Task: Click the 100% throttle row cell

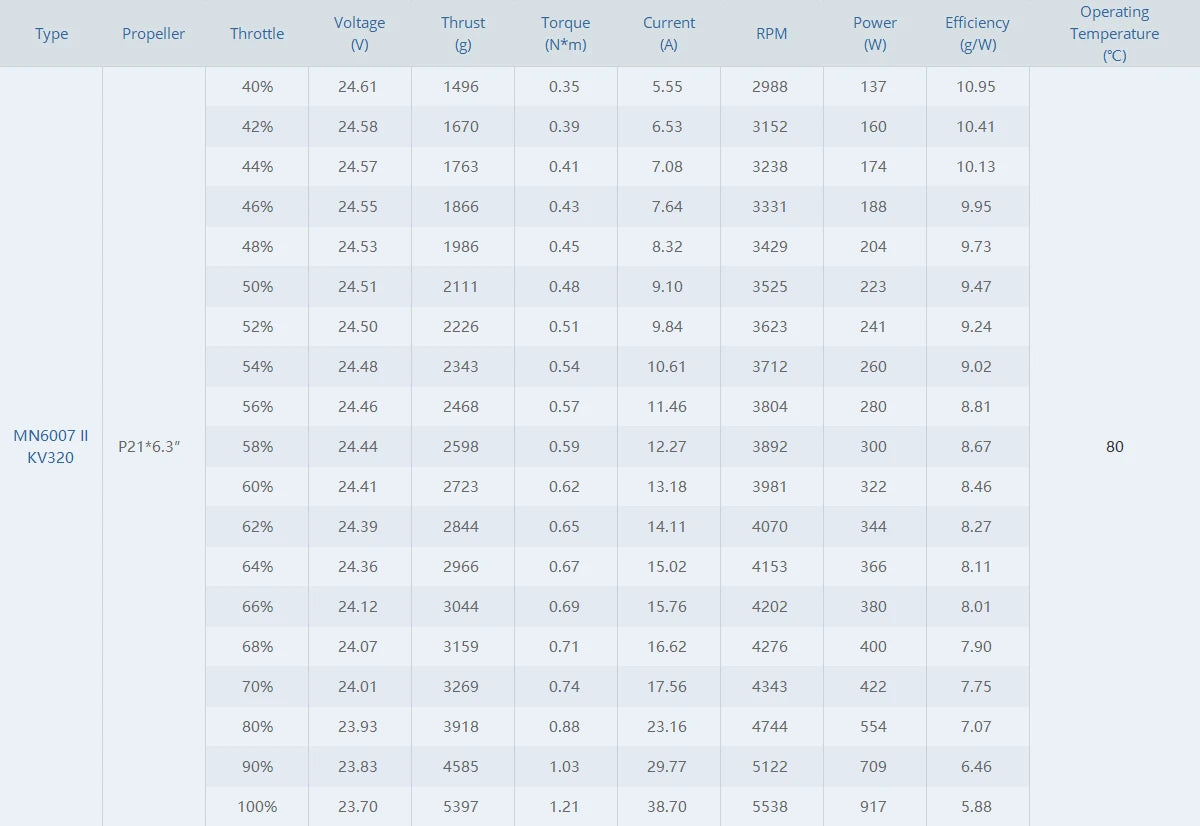Action: coord(257,806)
